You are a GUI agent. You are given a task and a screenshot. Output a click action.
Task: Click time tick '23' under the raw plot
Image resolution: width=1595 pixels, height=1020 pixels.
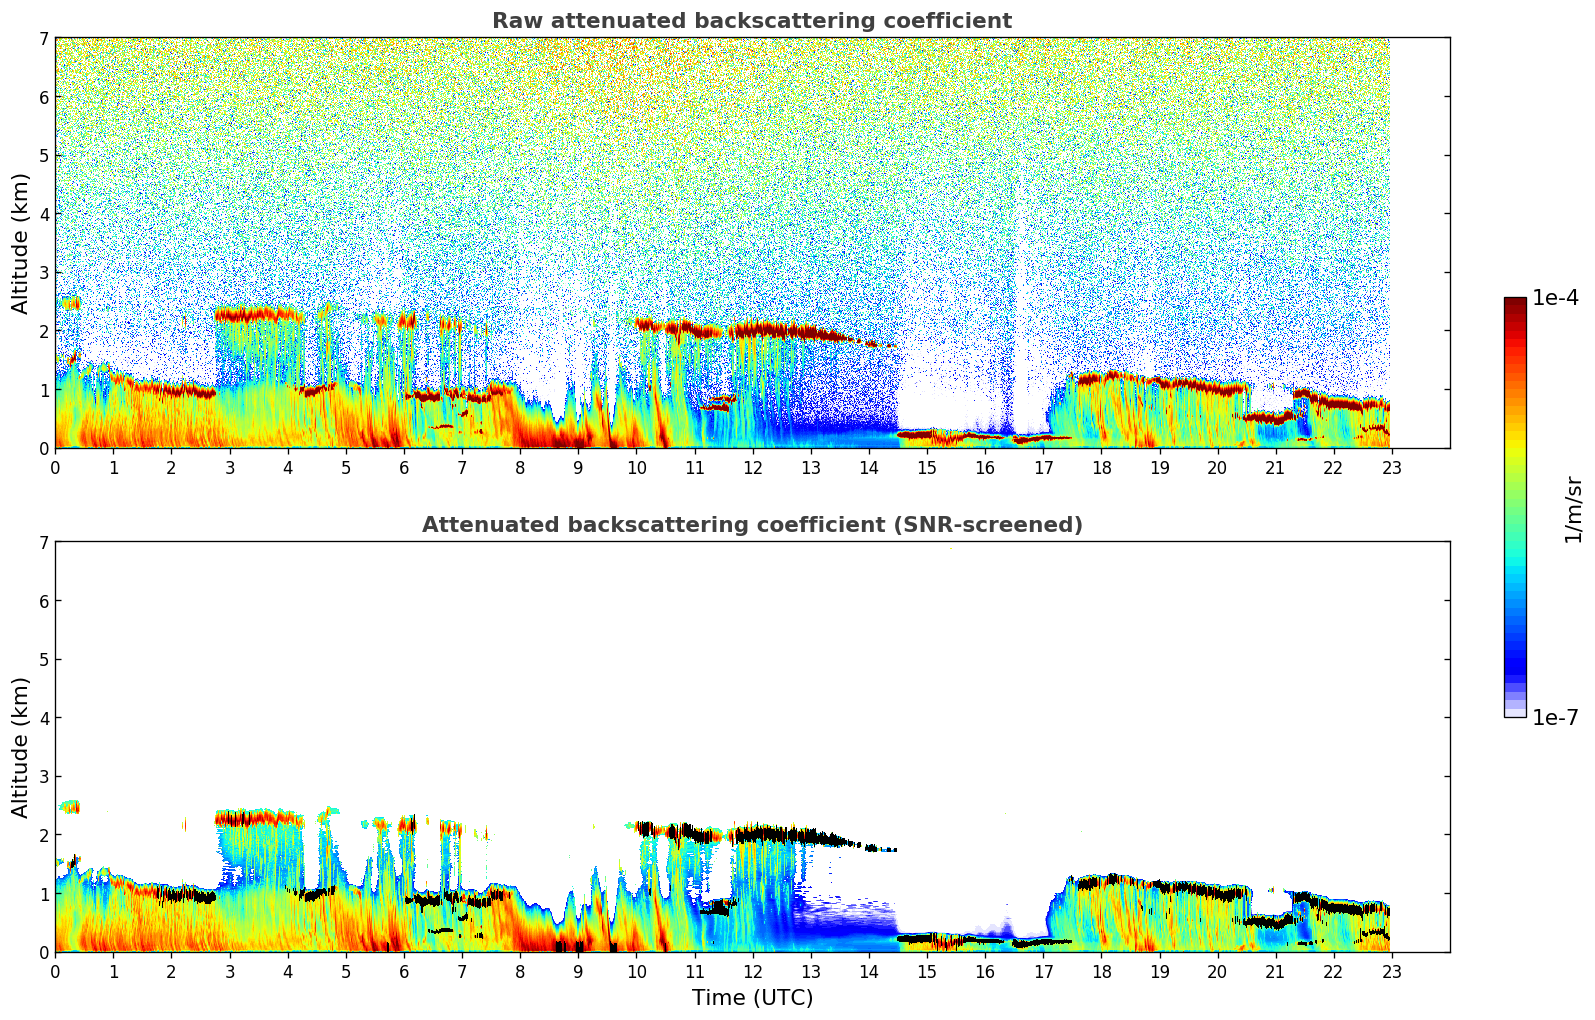[1392, 468]
